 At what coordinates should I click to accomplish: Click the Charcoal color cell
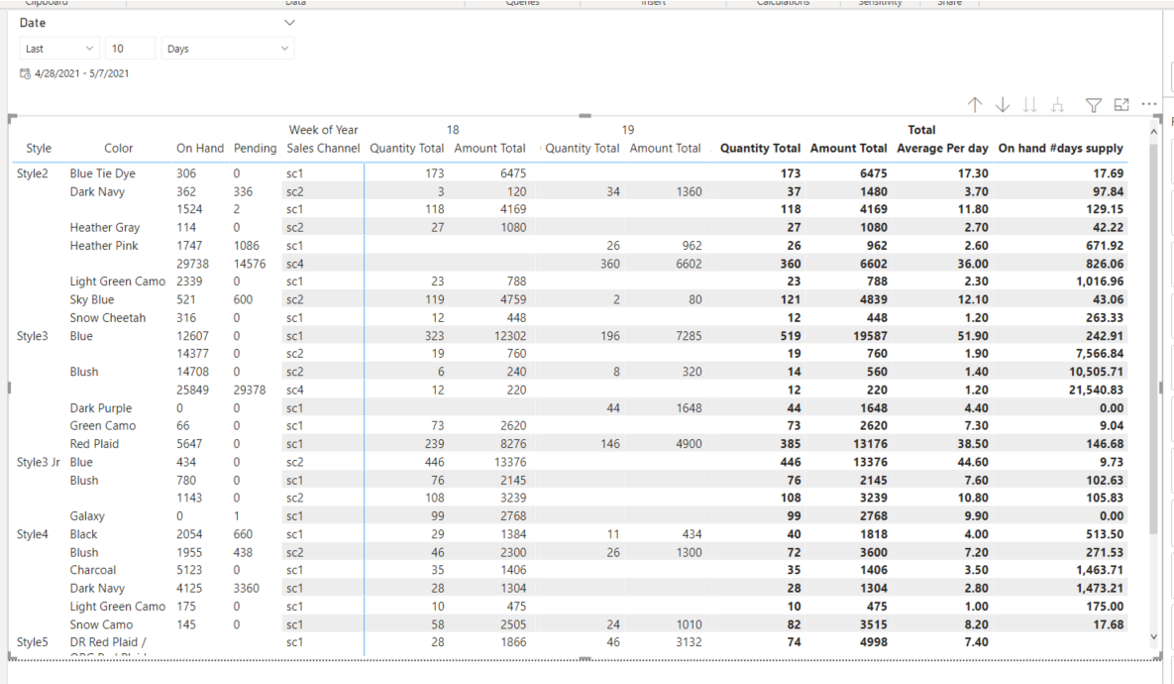pos(93,570)
